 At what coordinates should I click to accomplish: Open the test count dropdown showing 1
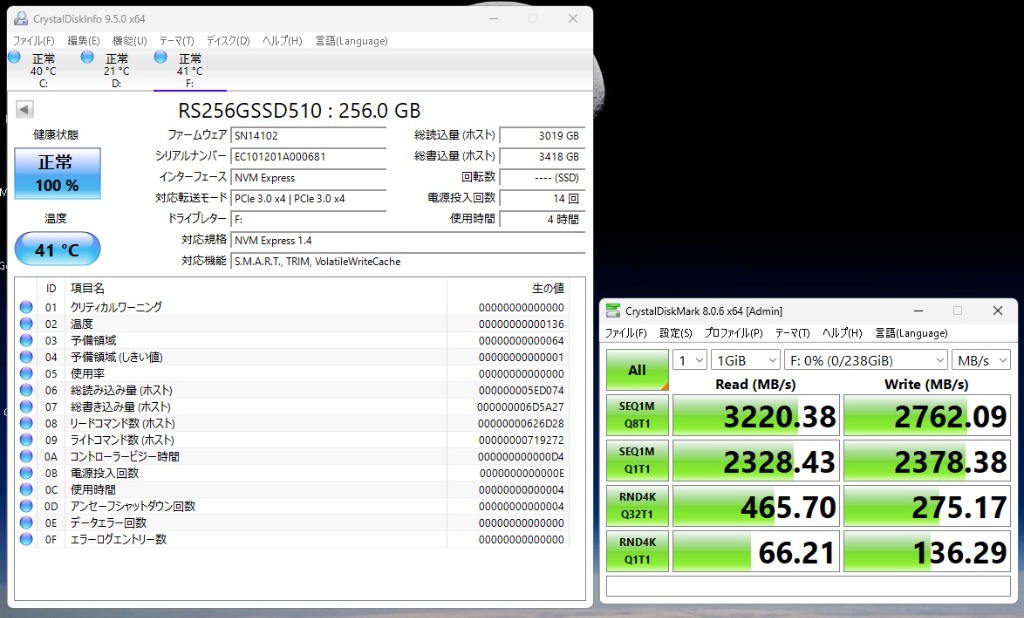coord(690,360)
